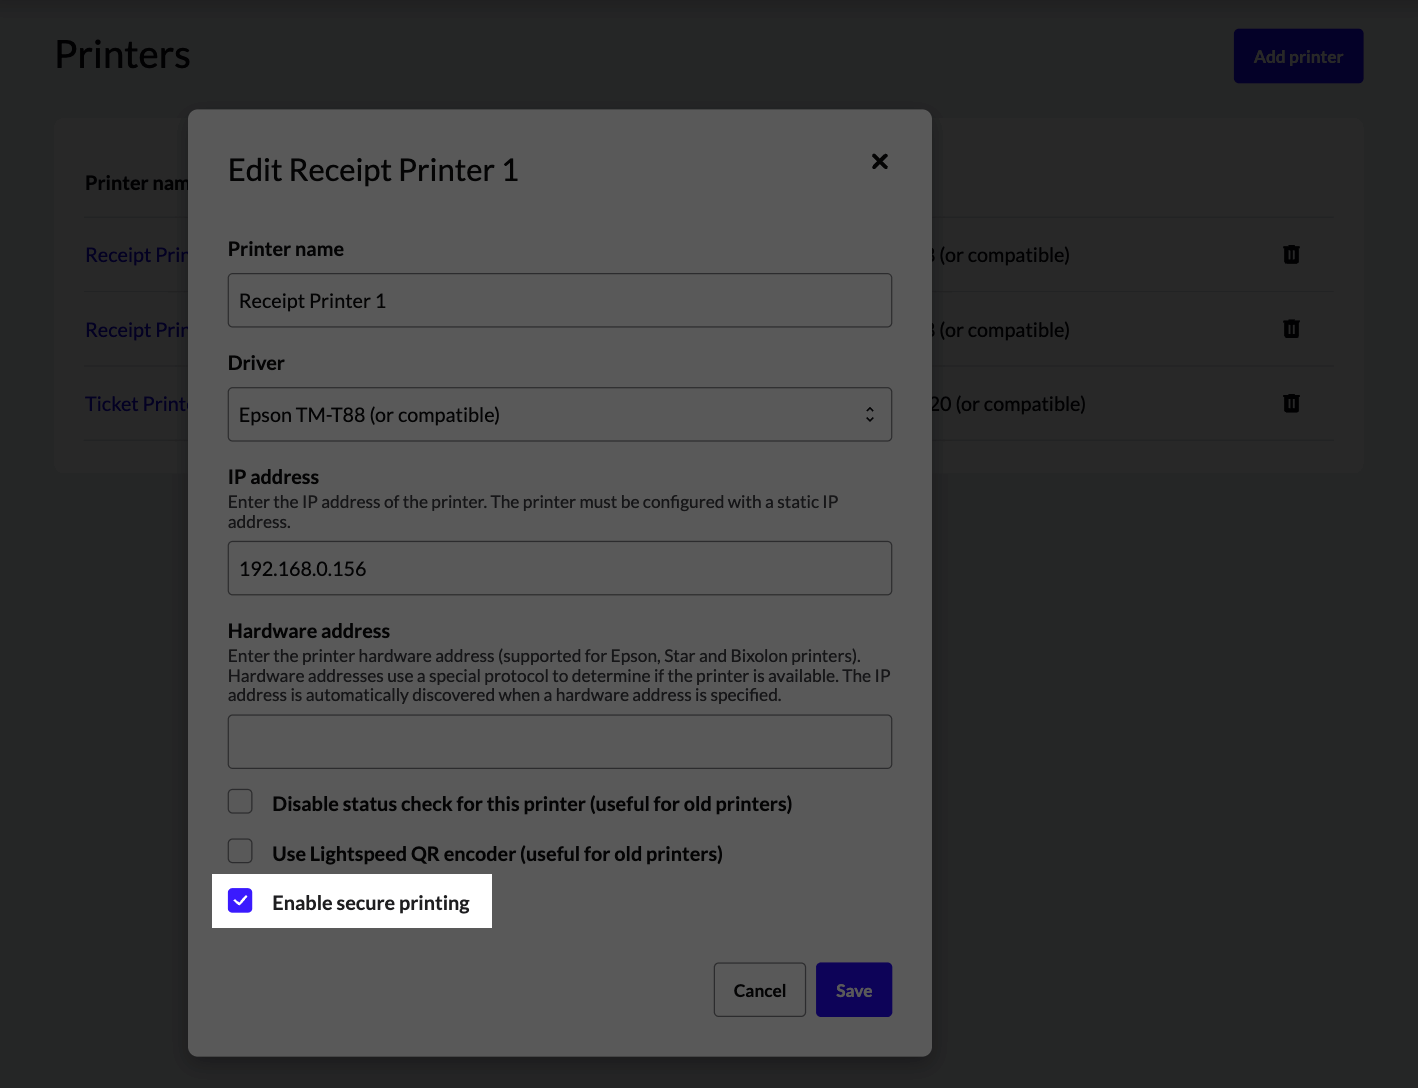The width and height of the screenshot is (1418, 1088).
Task: Click the empty Hardware address field
Action: (560, 741)
